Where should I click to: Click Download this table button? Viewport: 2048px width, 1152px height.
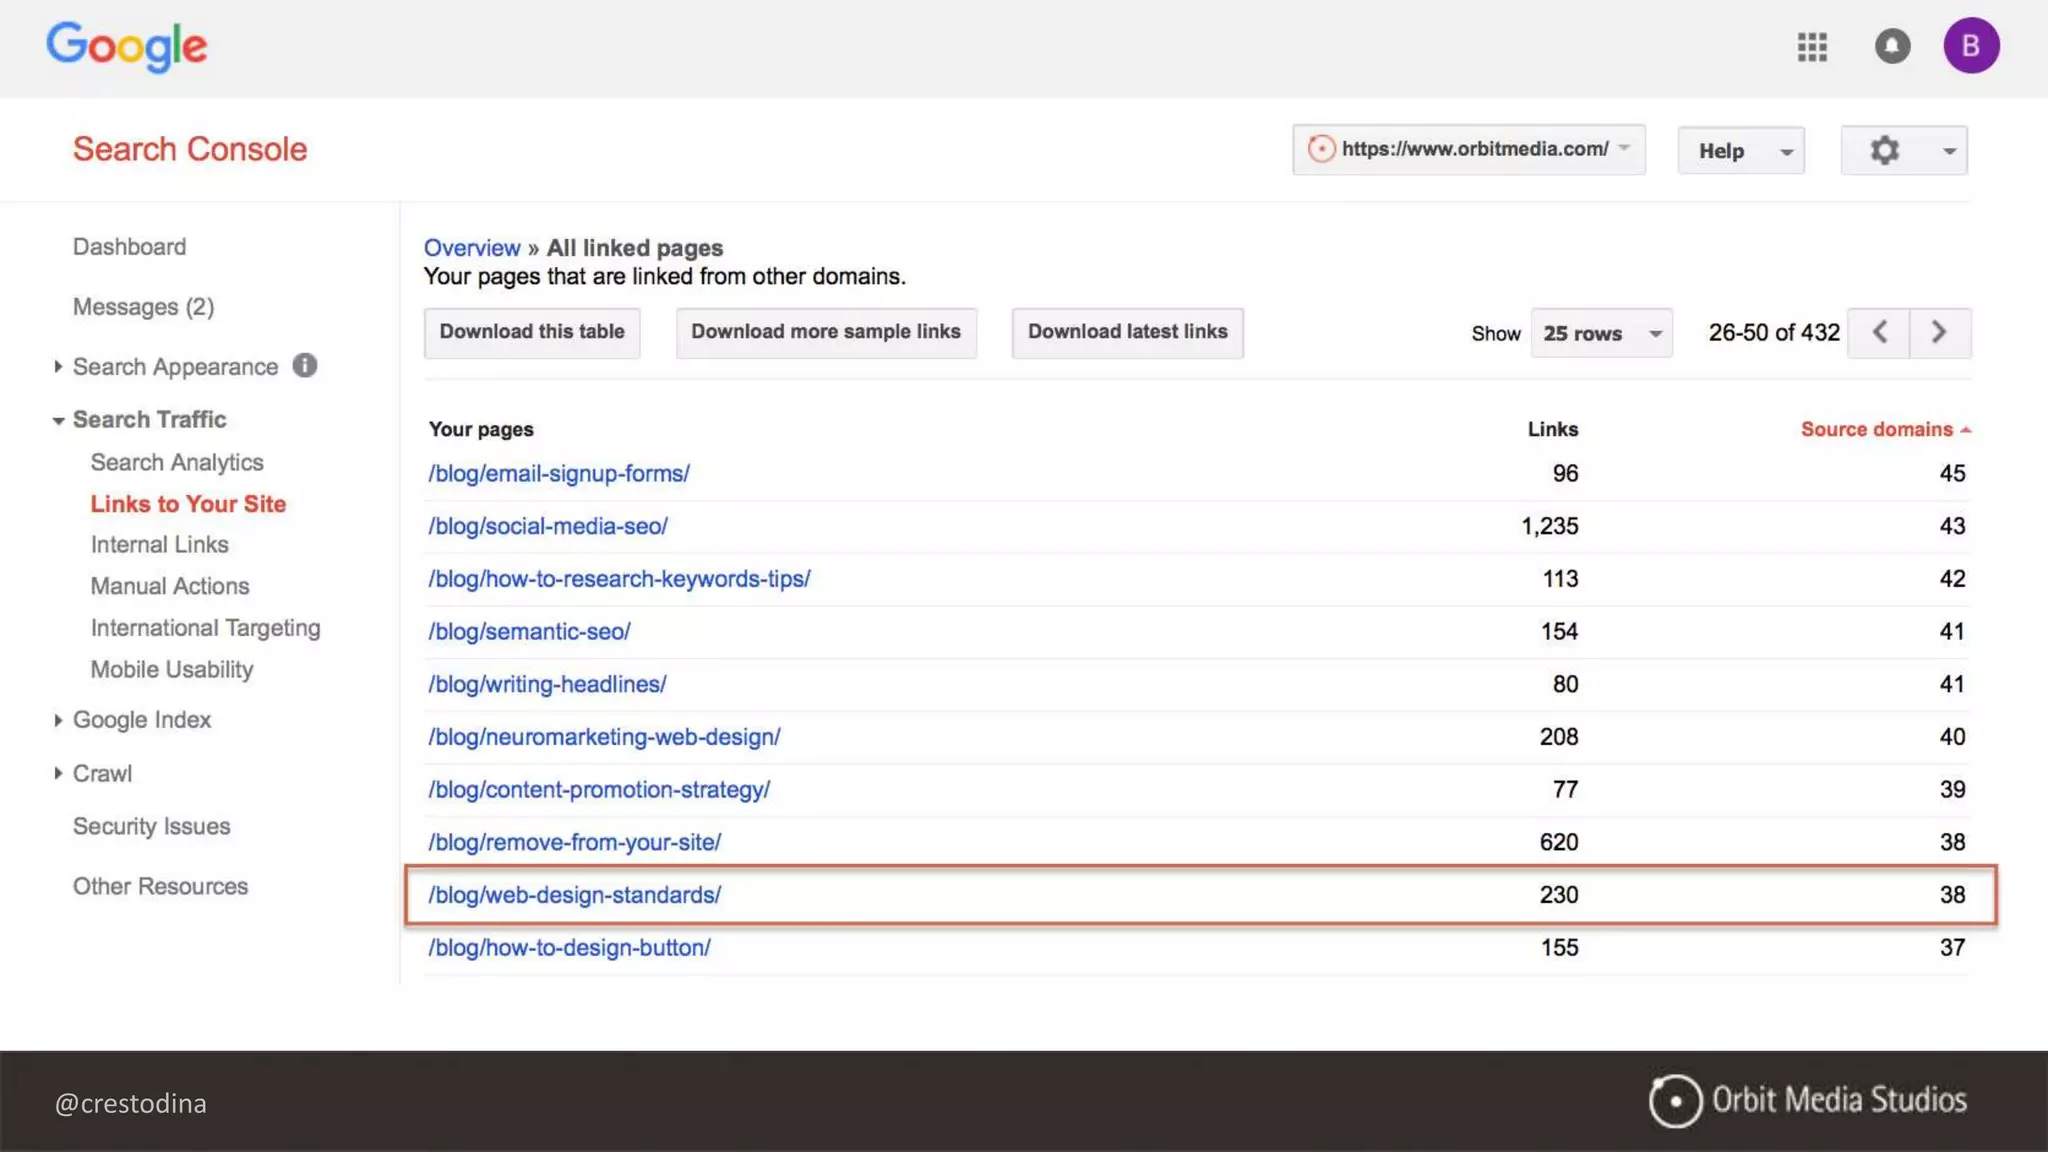pos(531,333)
